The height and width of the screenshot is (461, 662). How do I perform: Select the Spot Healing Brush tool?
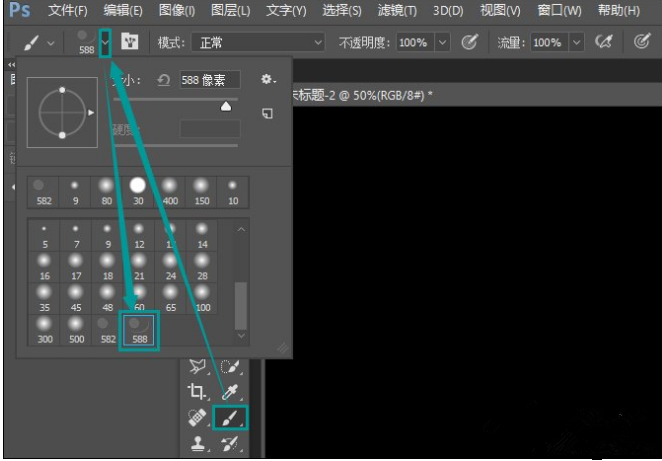tap(197, 418)
